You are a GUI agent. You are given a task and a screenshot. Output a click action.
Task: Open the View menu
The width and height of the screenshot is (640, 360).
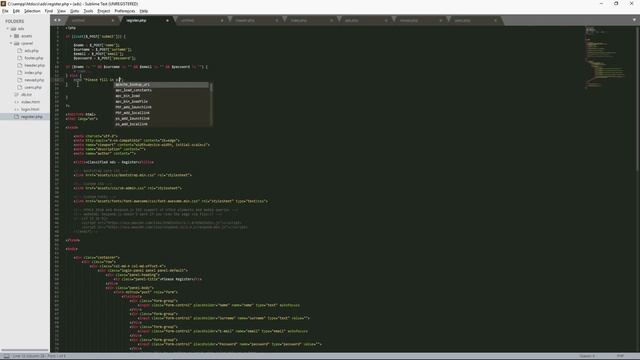(61, 11)
